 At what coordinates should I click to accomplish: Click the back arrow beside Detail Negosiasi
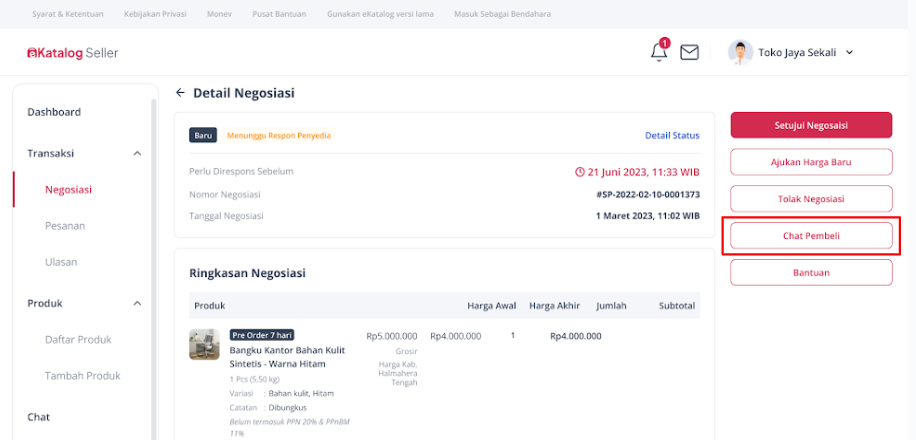pyautogui.click(x=181, y=92)
